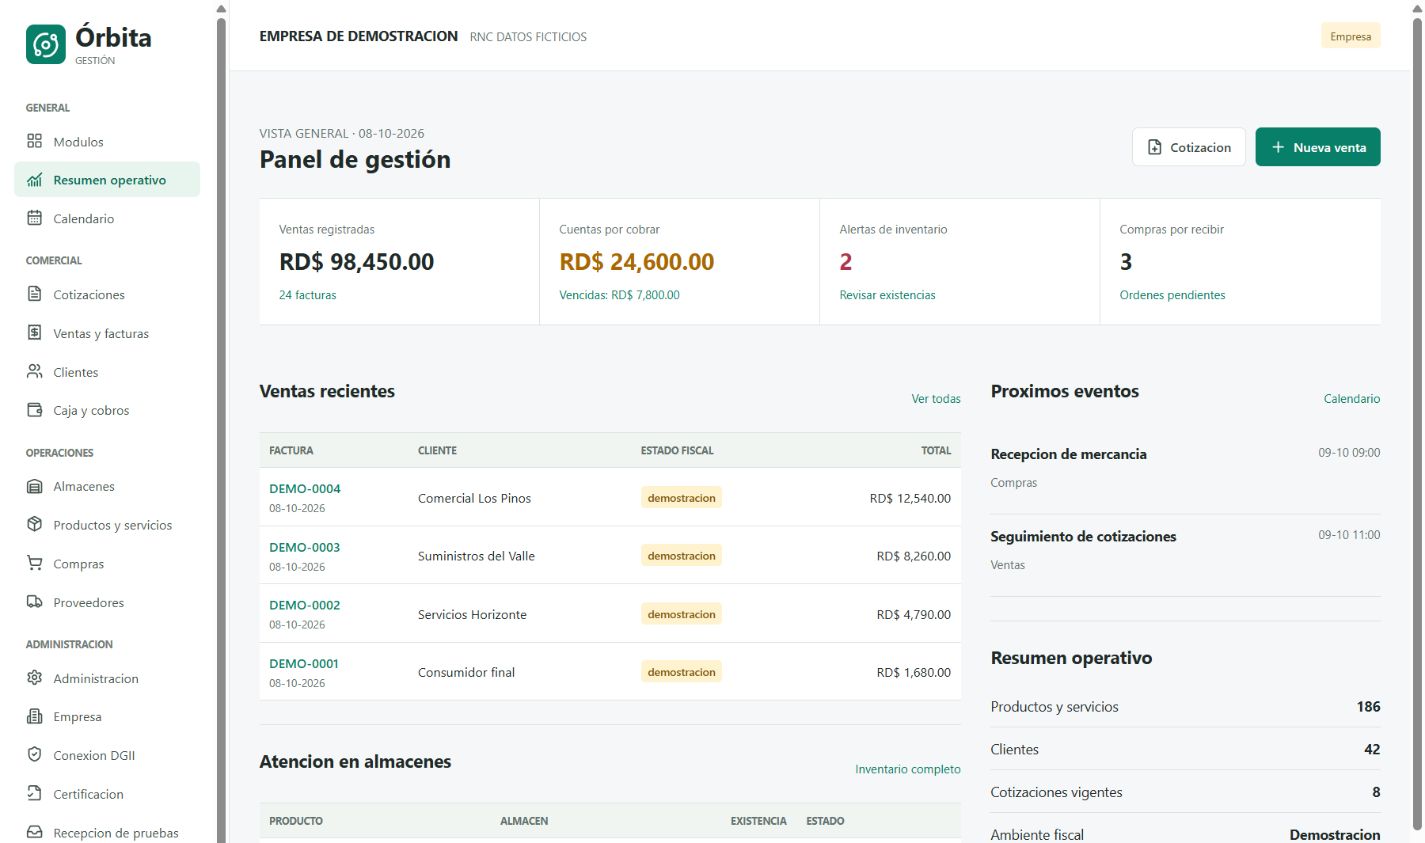Click the Resumen operativo chart icon
This screenshot has width=1425, height=843.
tap(34, 180)
